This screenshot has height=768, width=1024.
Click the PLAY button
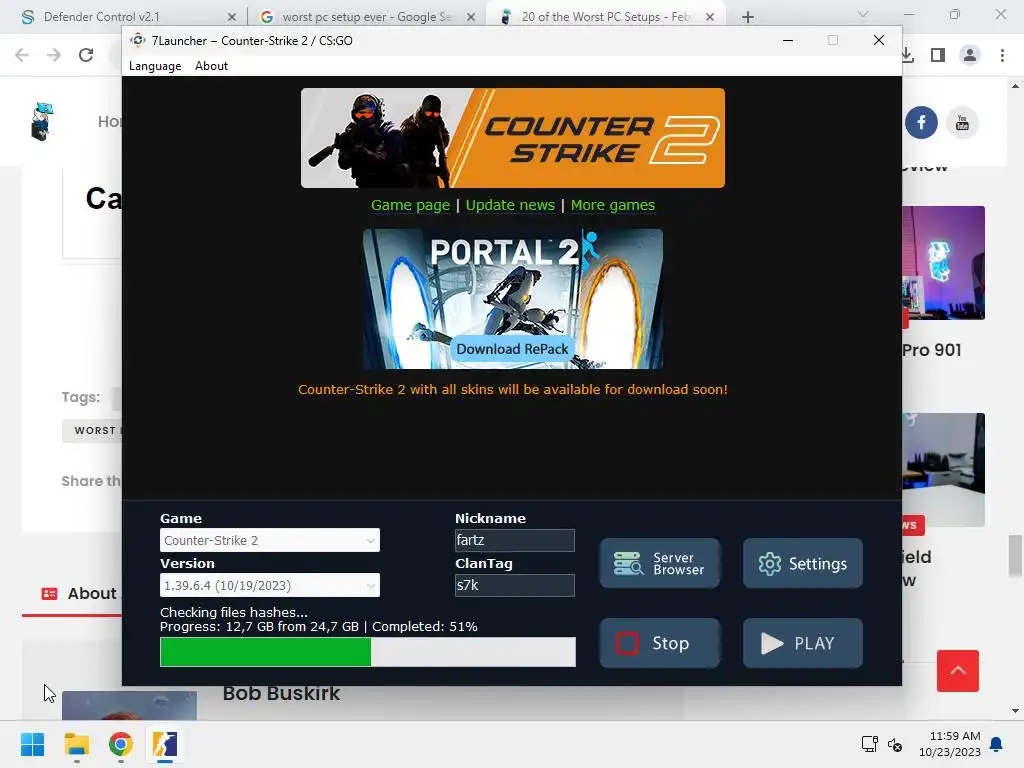pyautogui.click(x=803, y=643)
